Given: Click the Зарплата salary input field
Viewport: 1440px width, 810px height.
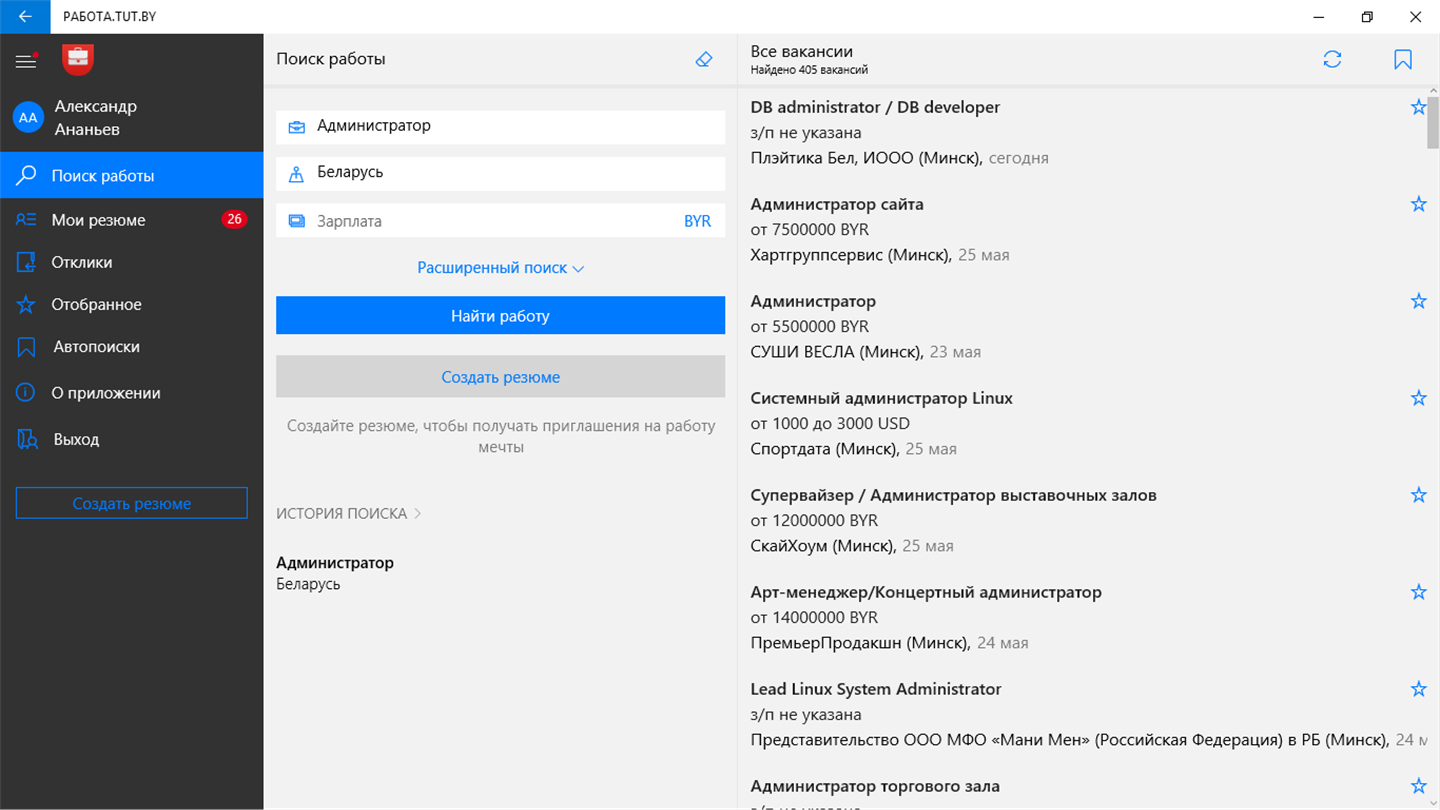Looking at the screenshot, I should [480, 221].
